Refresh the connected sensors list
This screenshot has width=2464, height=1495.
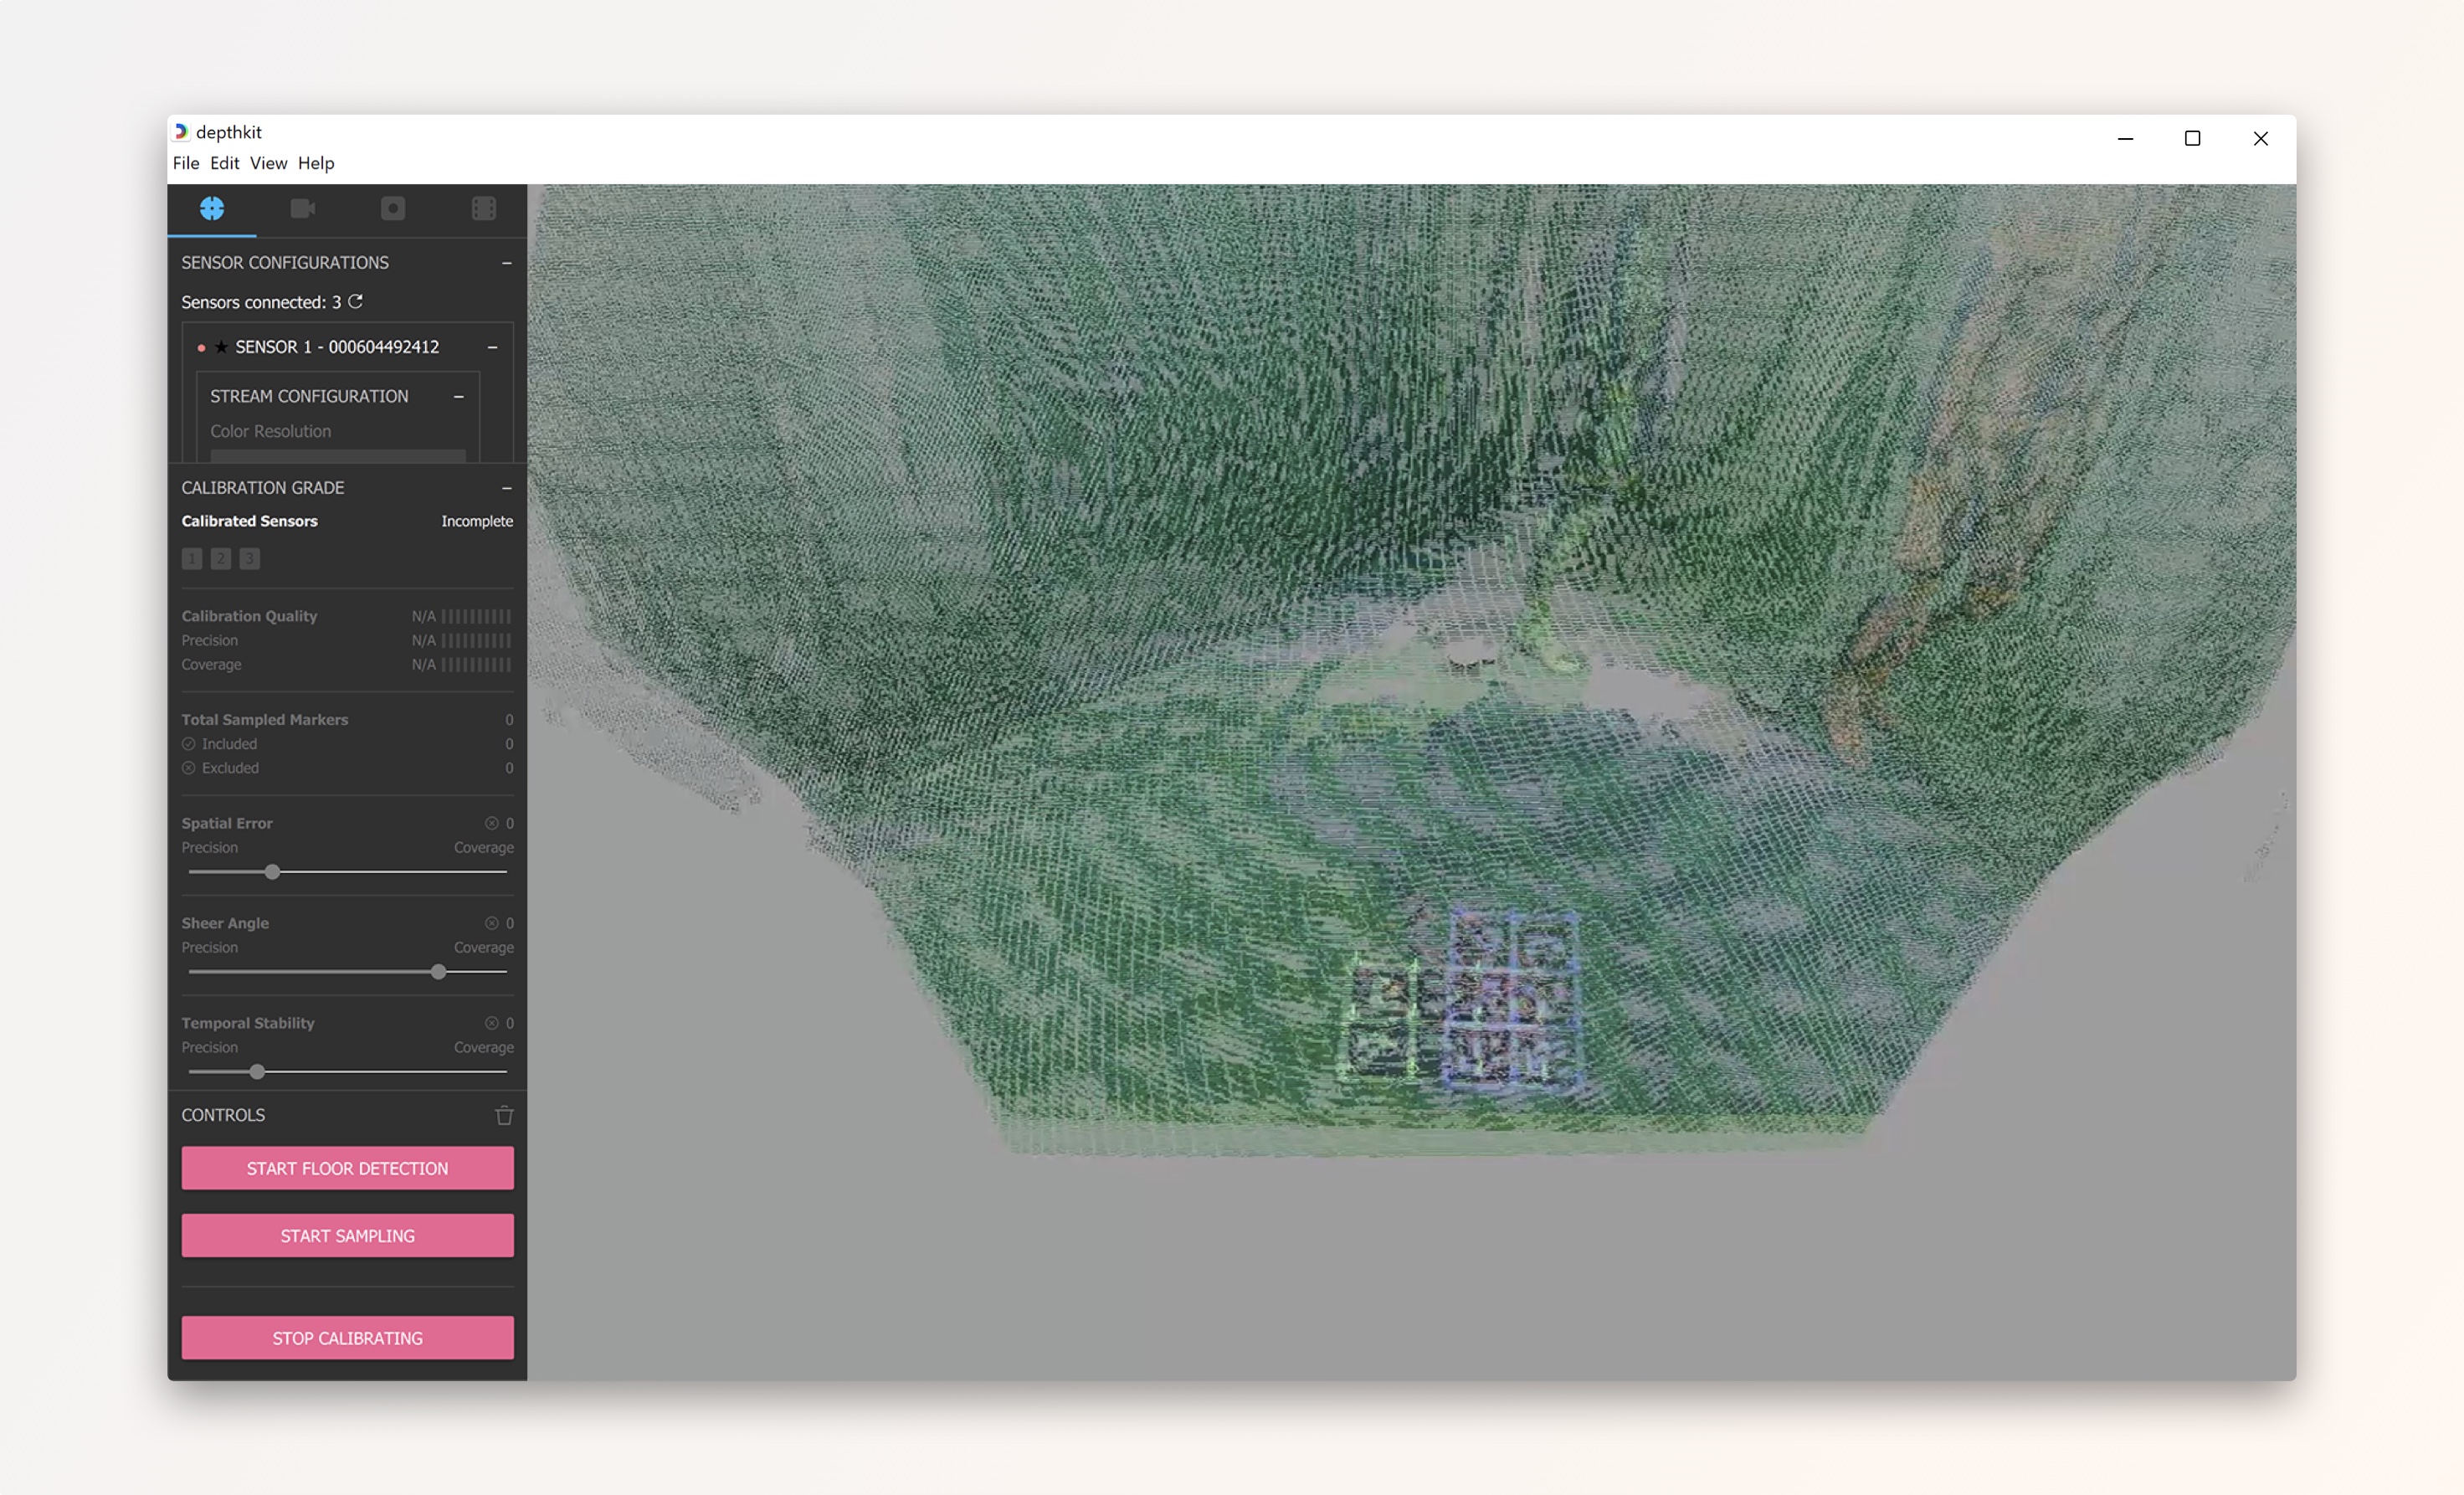pyautogui.click(x=356, y=301)
